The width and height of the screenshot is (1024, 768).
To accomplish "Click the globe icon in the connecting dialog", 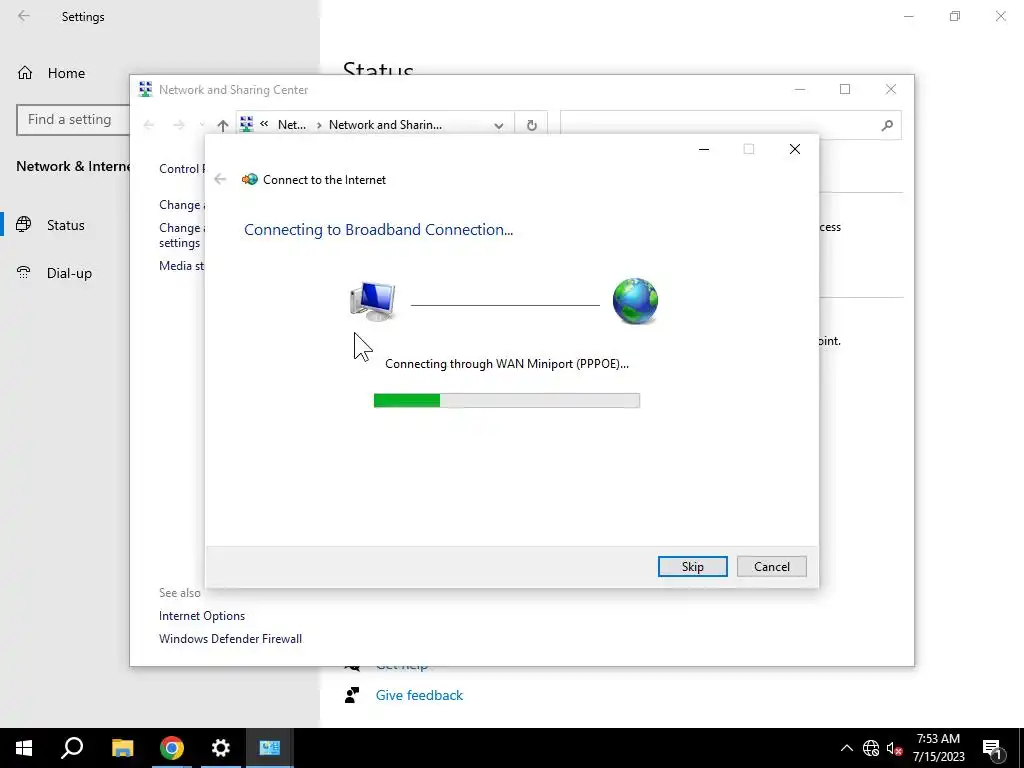I will coord(635,301).
